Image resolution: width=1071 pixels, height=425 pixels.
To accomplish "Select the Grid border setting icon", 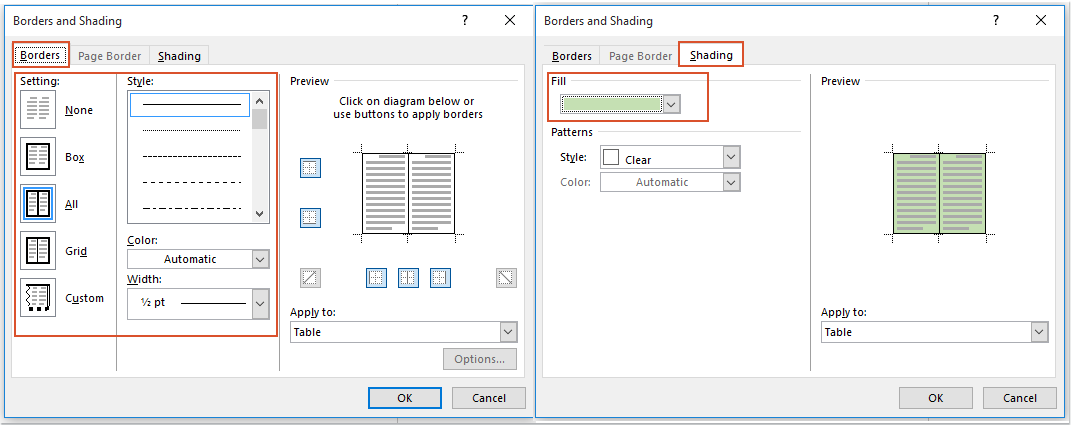I will point(37,251).
